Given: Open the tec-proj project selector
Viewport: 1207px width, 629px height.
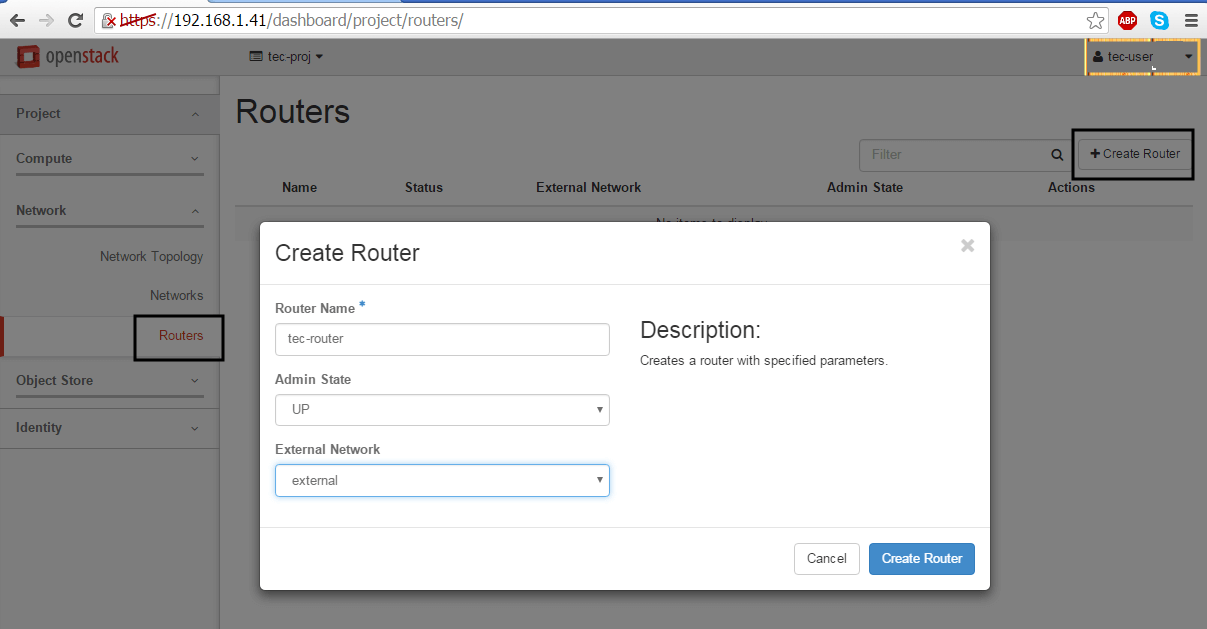Looking at the screenshot, I should coord(286,57).
